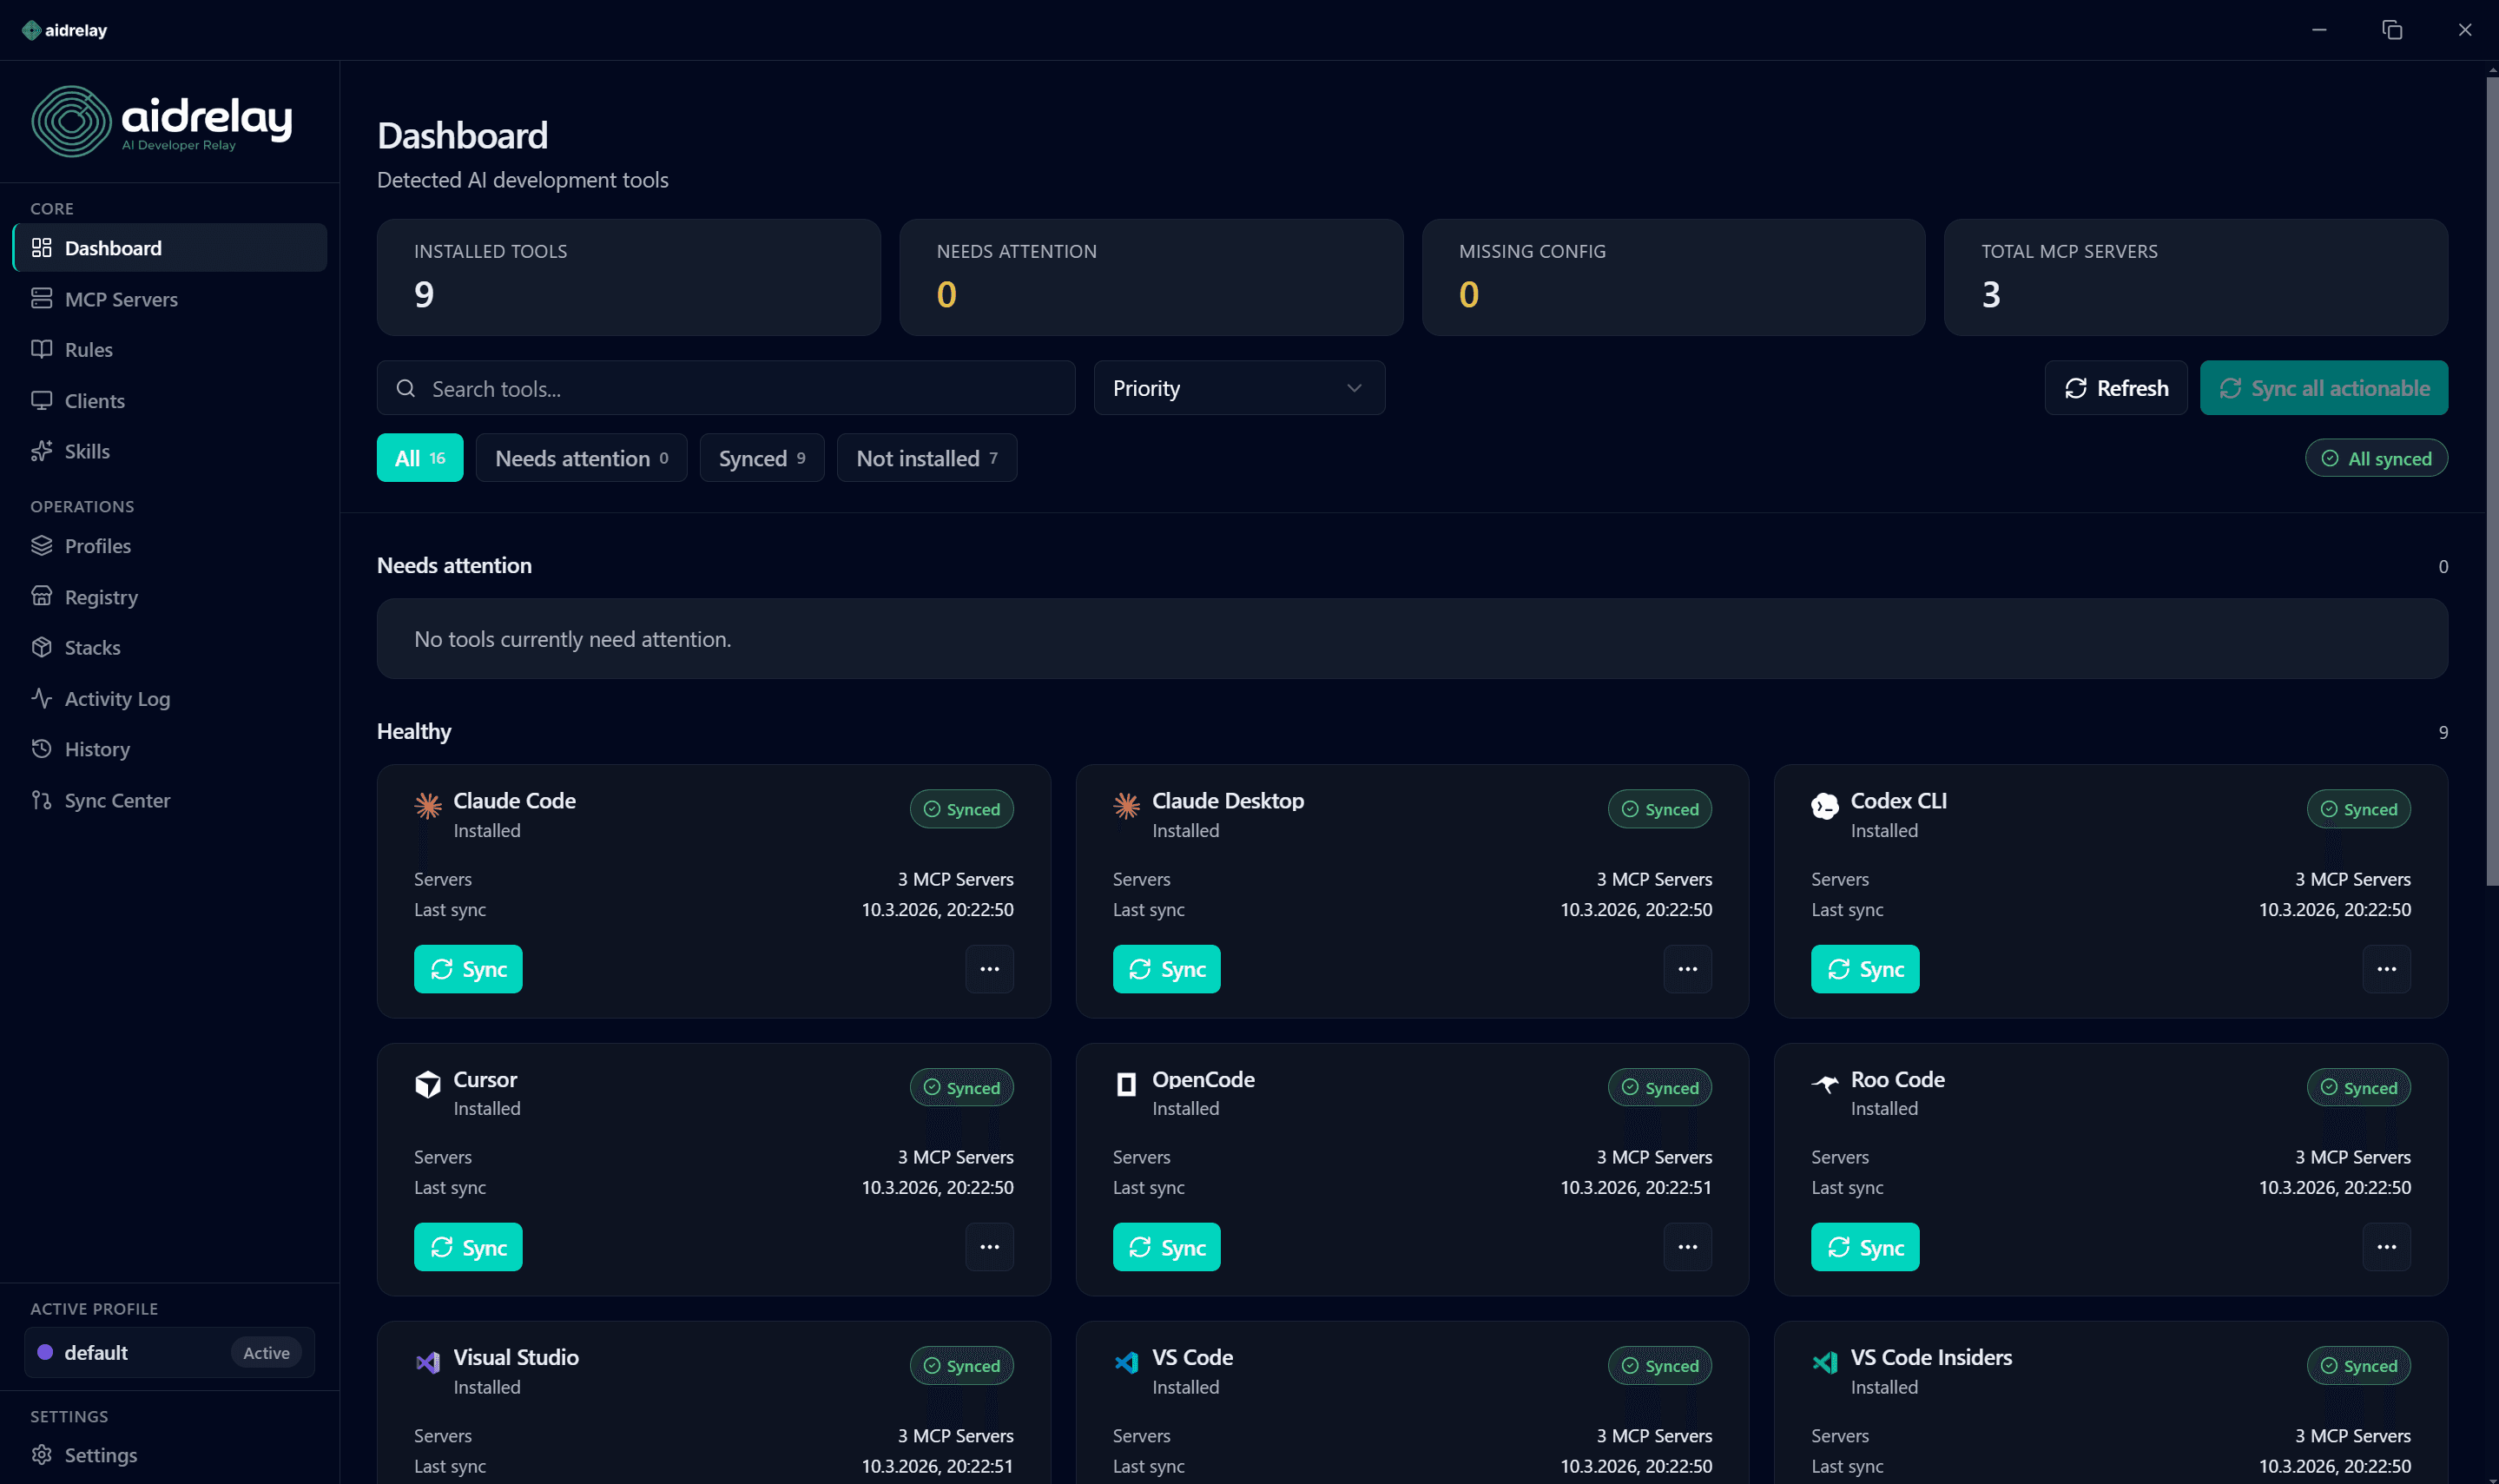Open more options for OpenCode

click(1688, 1247)
